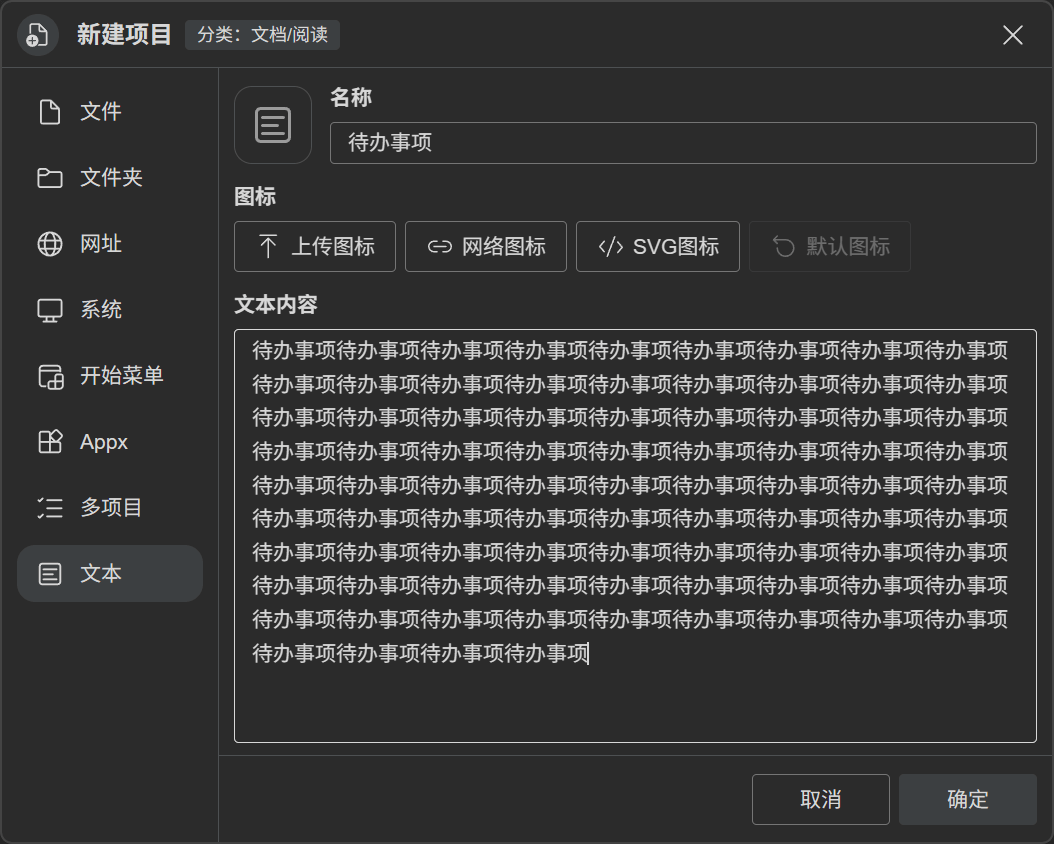Screen dimensions: 1054x844
Task: Choose the 多项目 list icon
Action: tap(50, 507)
